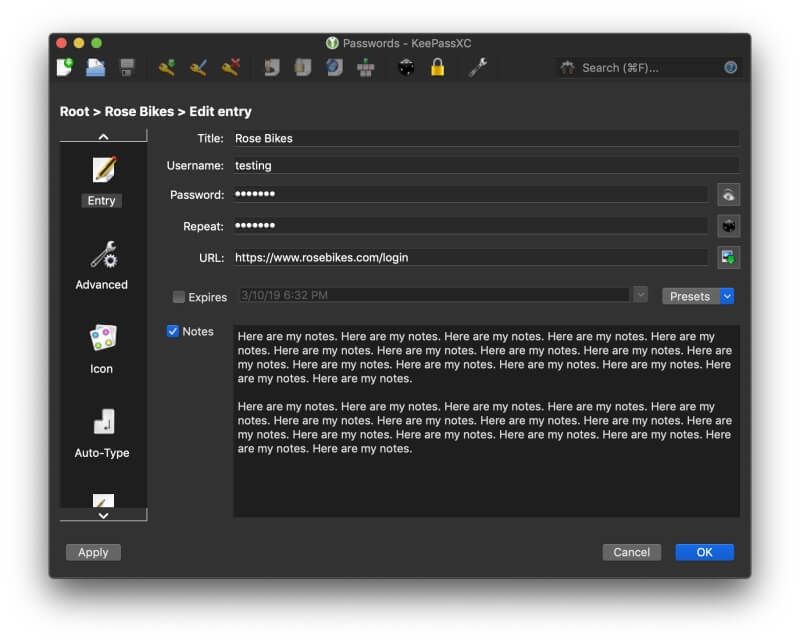Click into the Username field
This screenshot has width=800, height=643.
pos(486,165)
